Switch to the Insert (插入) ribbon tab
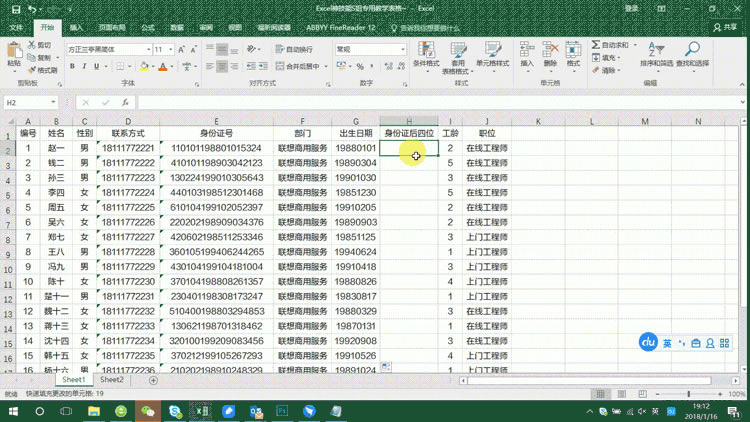The image size is (750, 422). 77,28
